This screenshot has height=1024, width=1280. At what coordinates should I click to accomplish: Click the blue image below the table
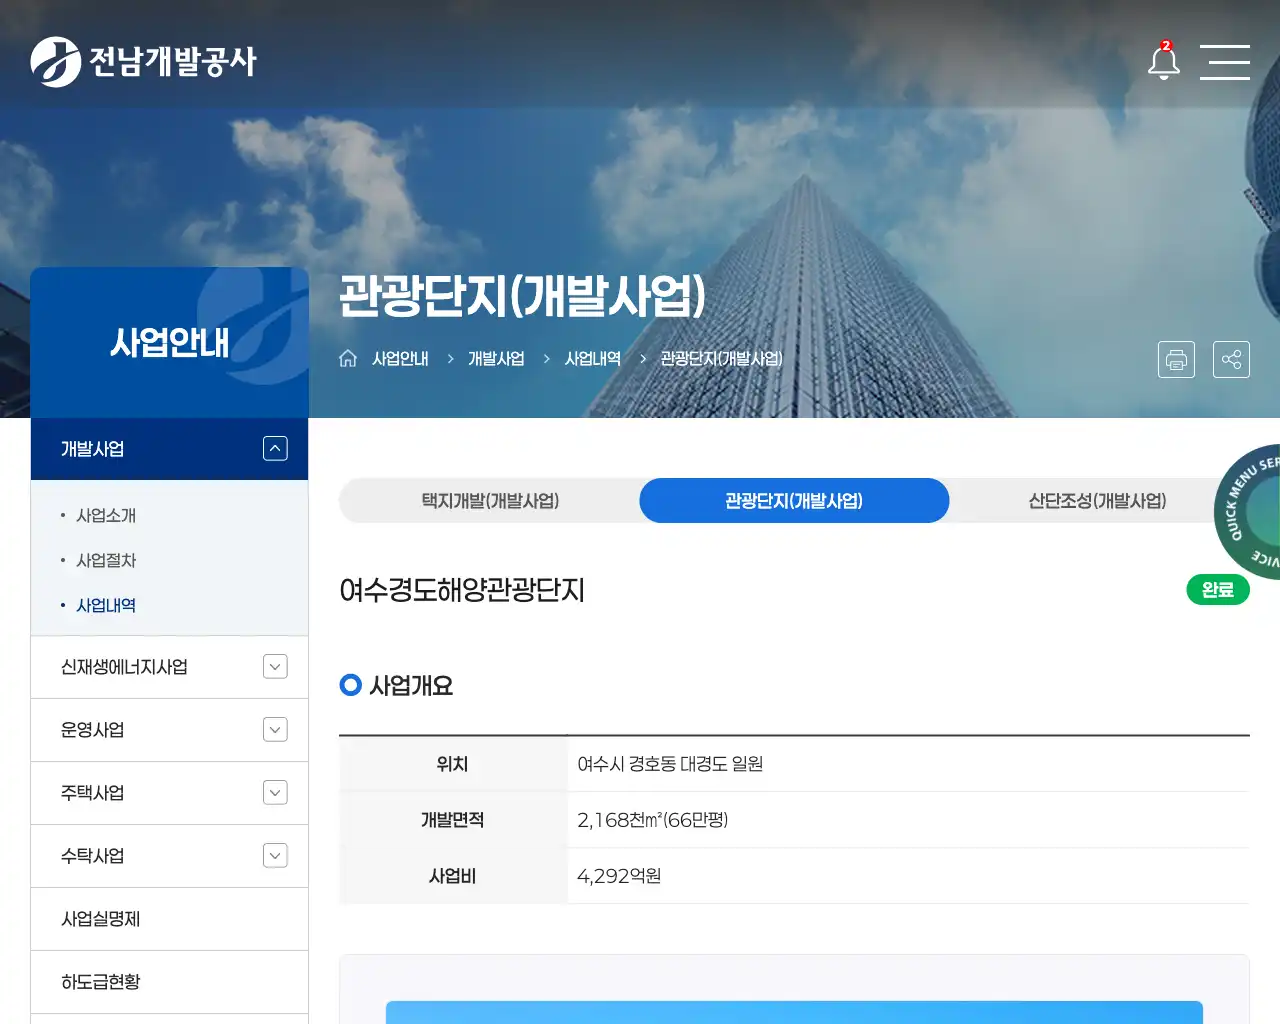[794, 1011]
